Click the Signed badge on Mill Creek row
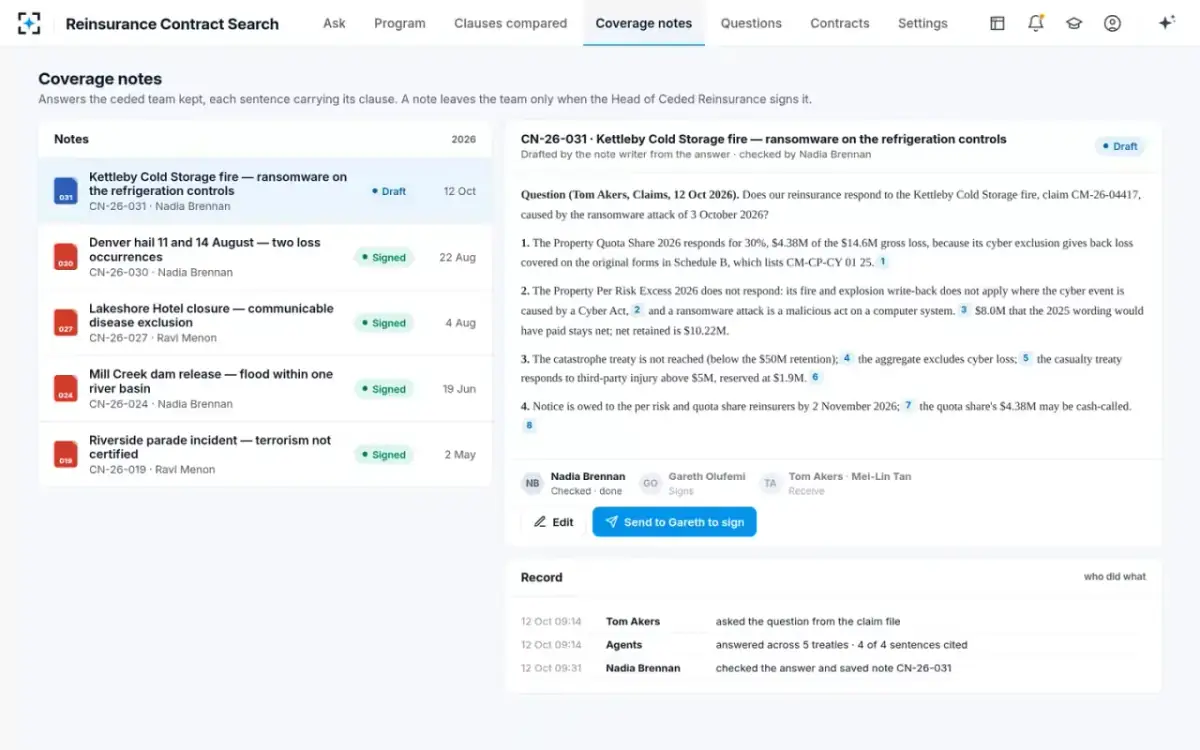This screenshot has height=750, width=1200. pos(384,389)
